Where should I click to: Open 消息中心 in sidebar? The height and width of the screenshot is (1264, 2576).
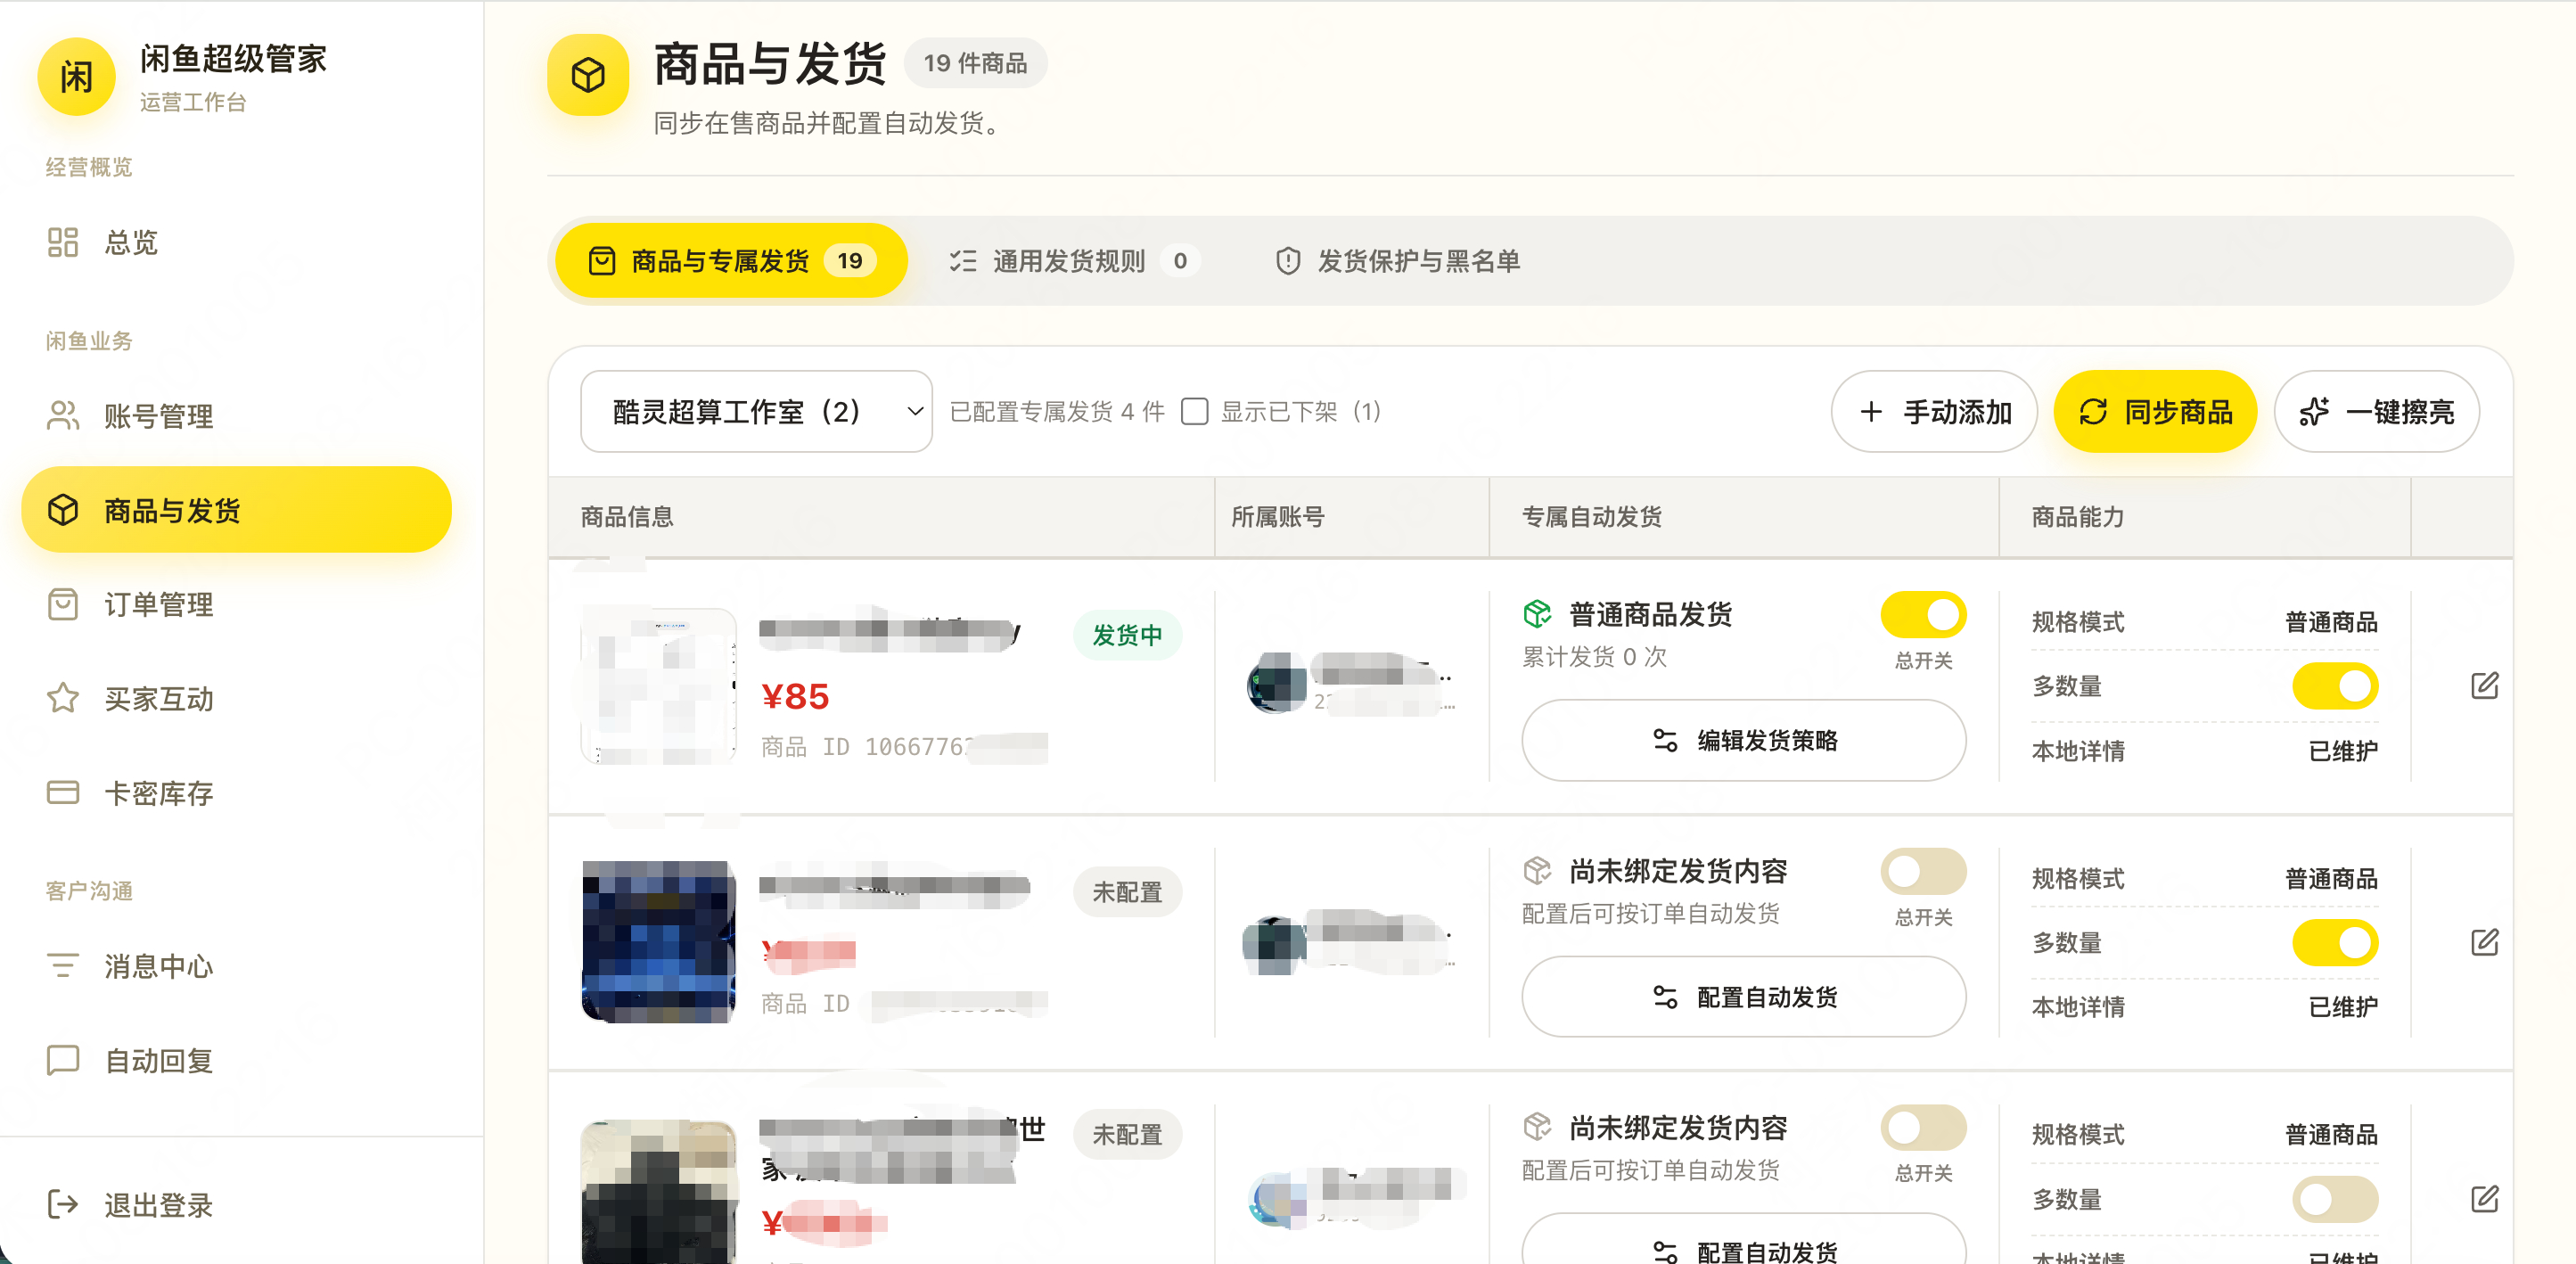236,966
